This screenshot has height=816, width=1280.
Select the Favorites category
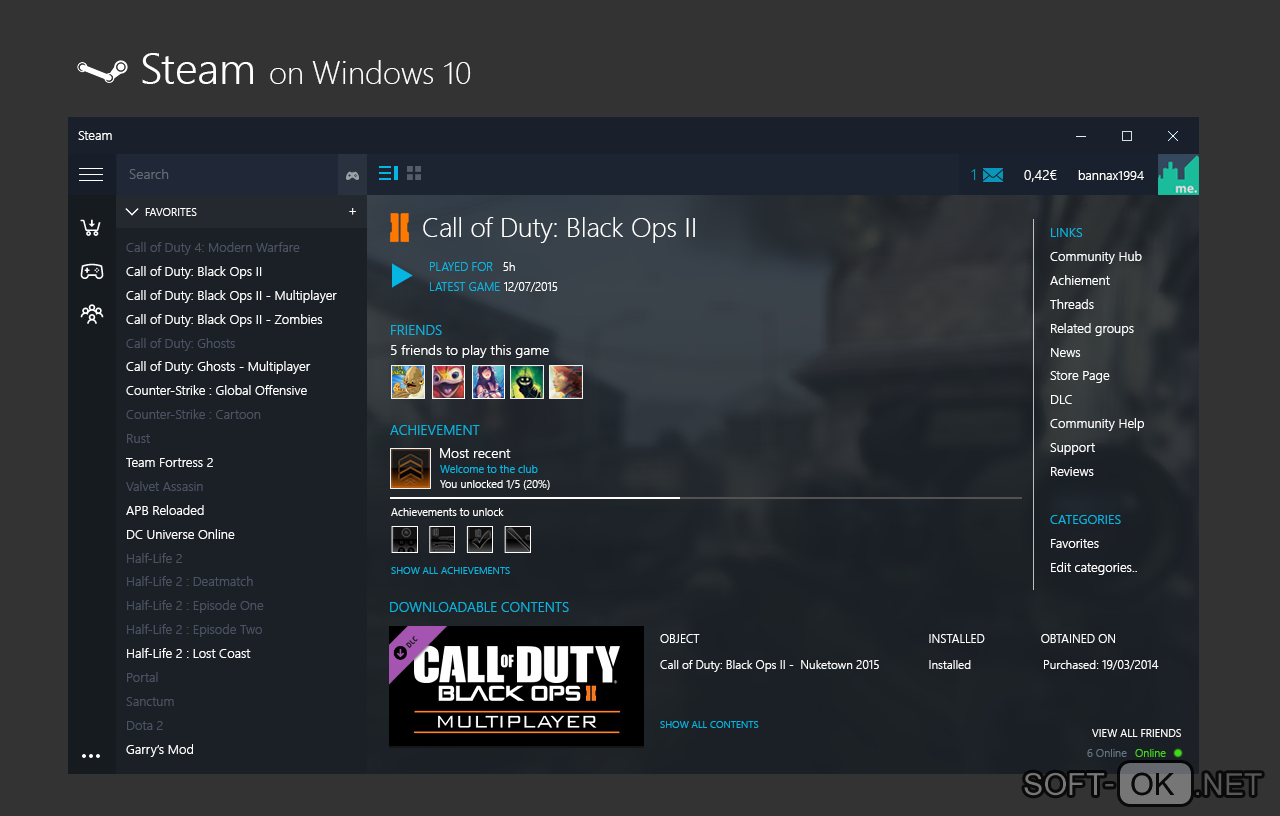(x=1075, y=544)
